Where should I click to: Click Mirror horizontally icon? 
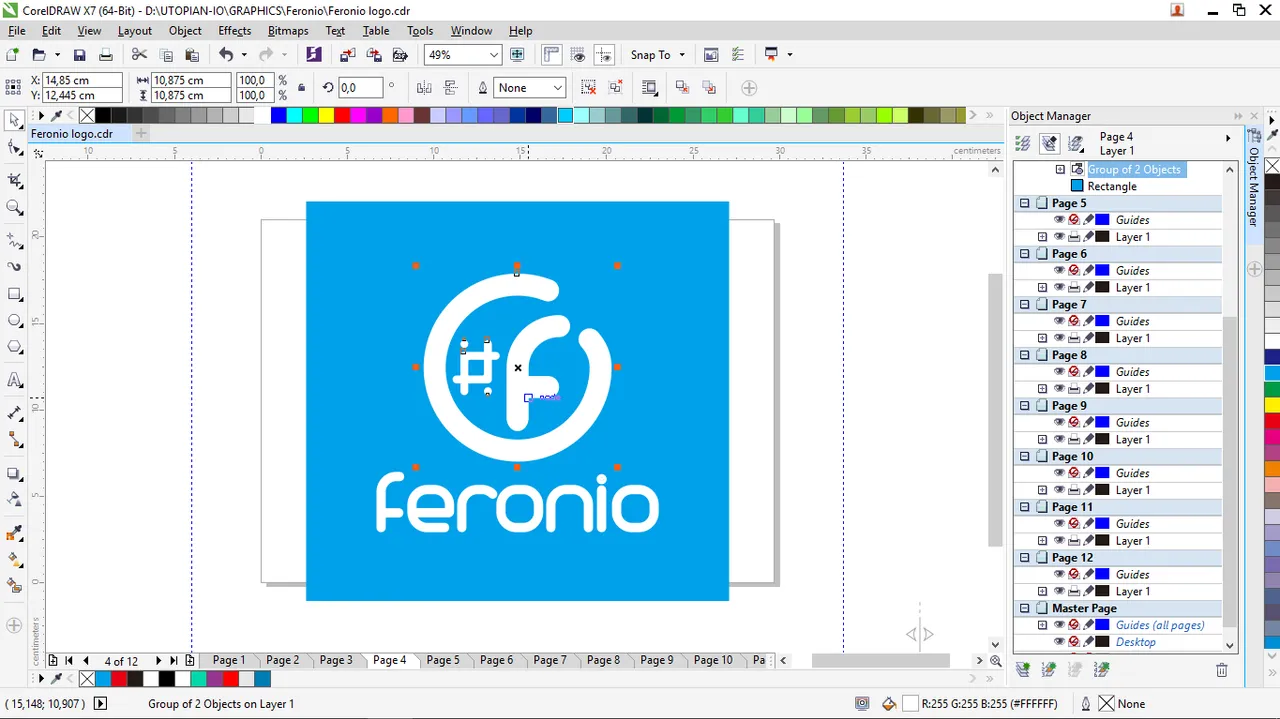pyautogui.click(x=424, y=88)
